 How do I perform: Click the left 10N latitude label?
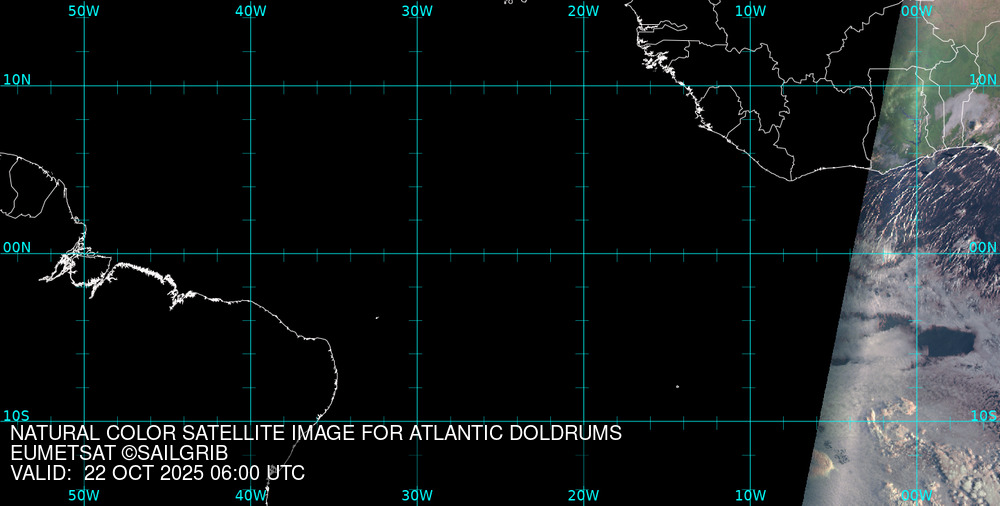point(16,79)
